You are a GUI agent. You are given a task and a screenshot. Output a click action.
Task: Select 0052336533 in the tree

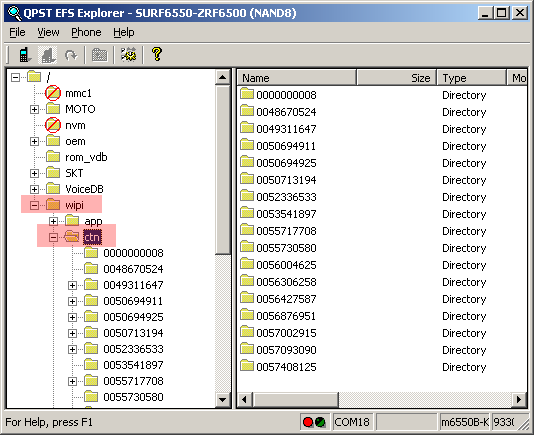pos(134,349)
